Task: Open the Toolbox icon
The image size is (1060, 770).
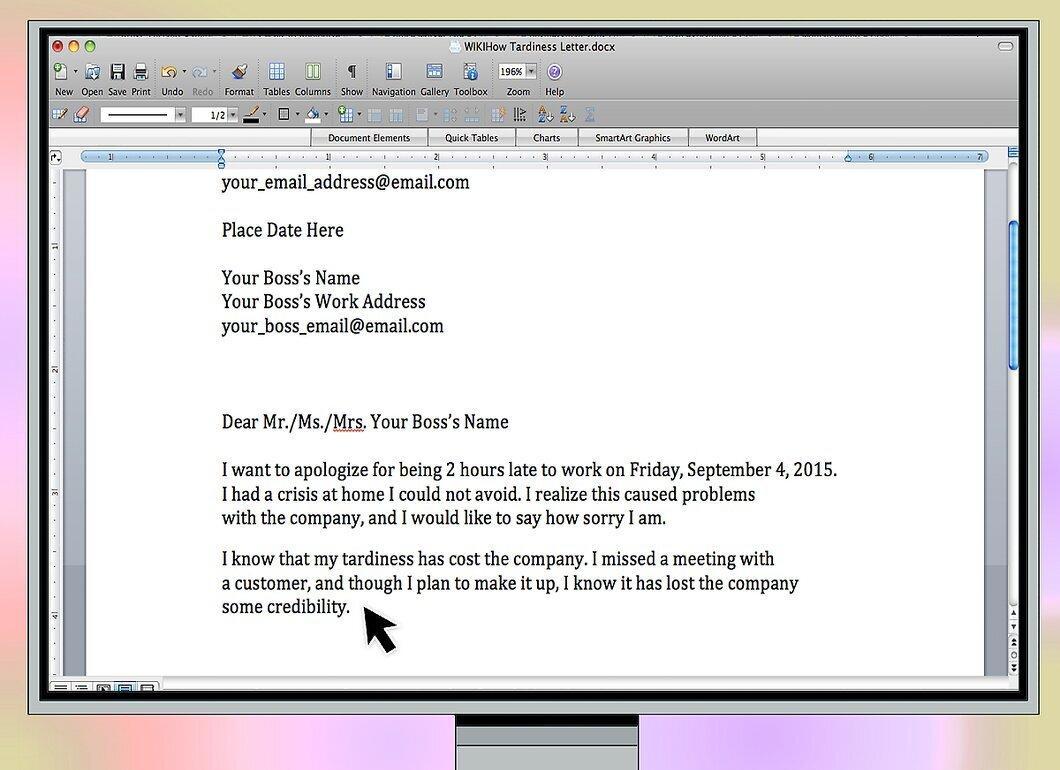Action: [471, 72]
